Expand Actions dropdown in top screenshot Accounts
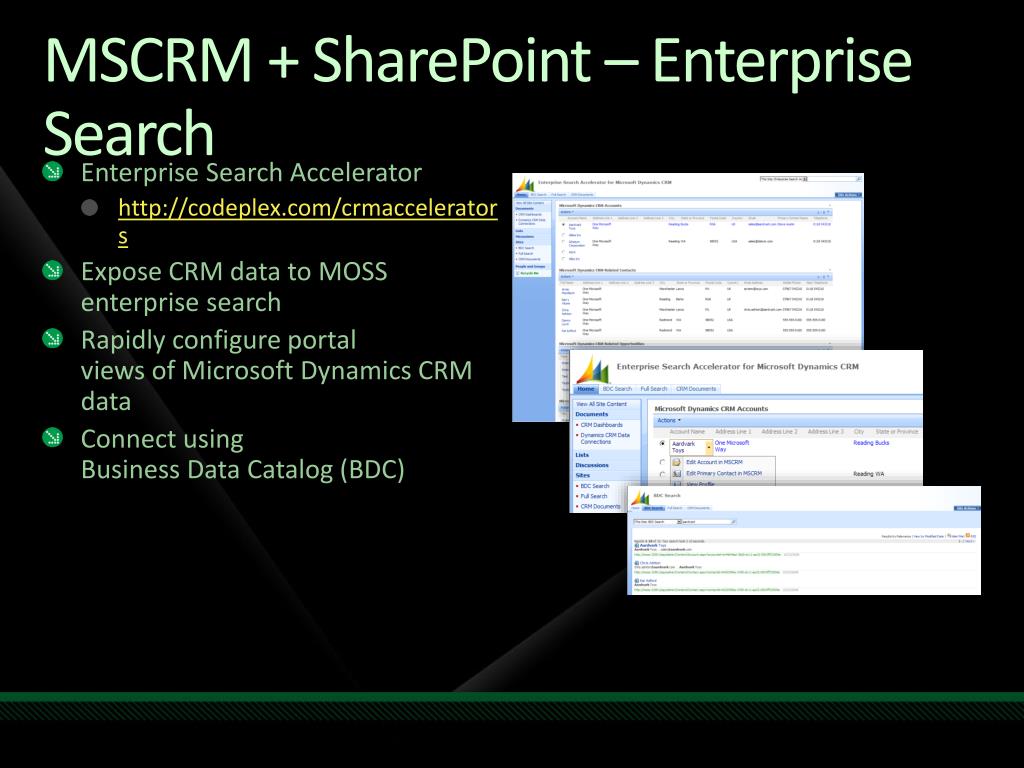The height and width of the screenshot is (768, 1024). (567, 212)
